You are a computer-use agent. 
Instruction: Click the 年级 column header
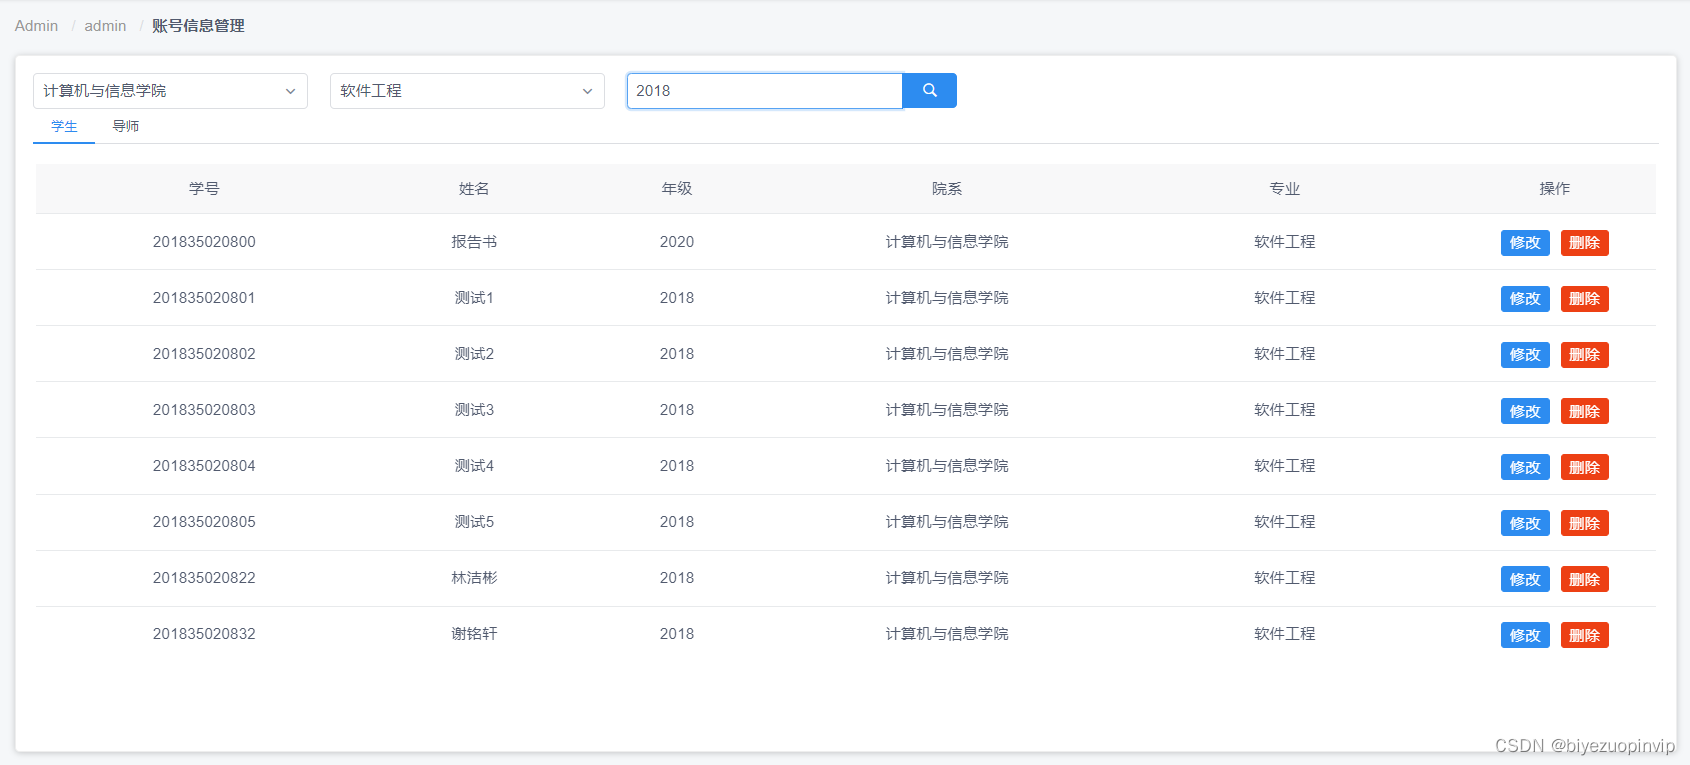pos(677,189)
